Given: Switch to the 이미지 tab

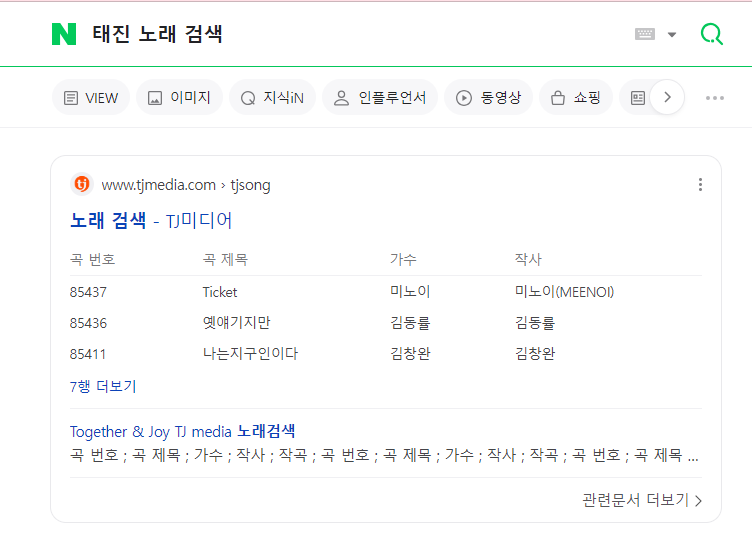Looking at the screenshot, I should (x=179, y=98).
